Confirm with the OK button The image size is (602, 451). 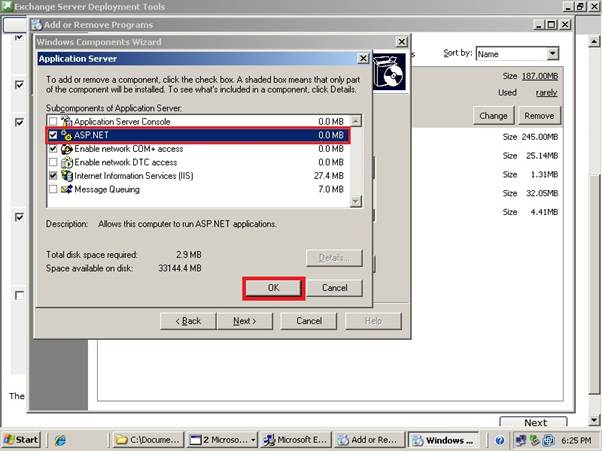[273, 288]
